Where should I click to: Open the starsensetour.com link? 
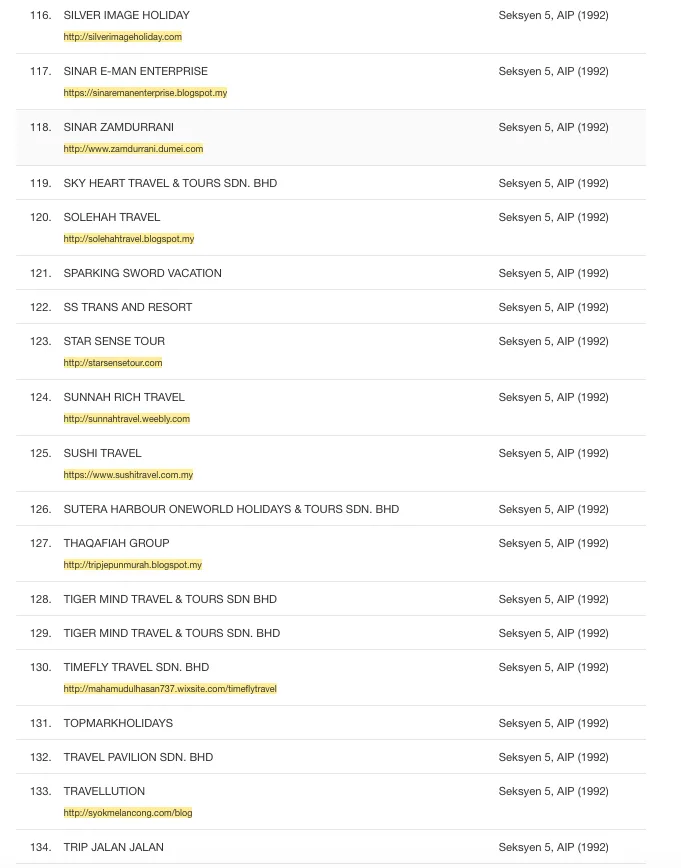point(112,363)
